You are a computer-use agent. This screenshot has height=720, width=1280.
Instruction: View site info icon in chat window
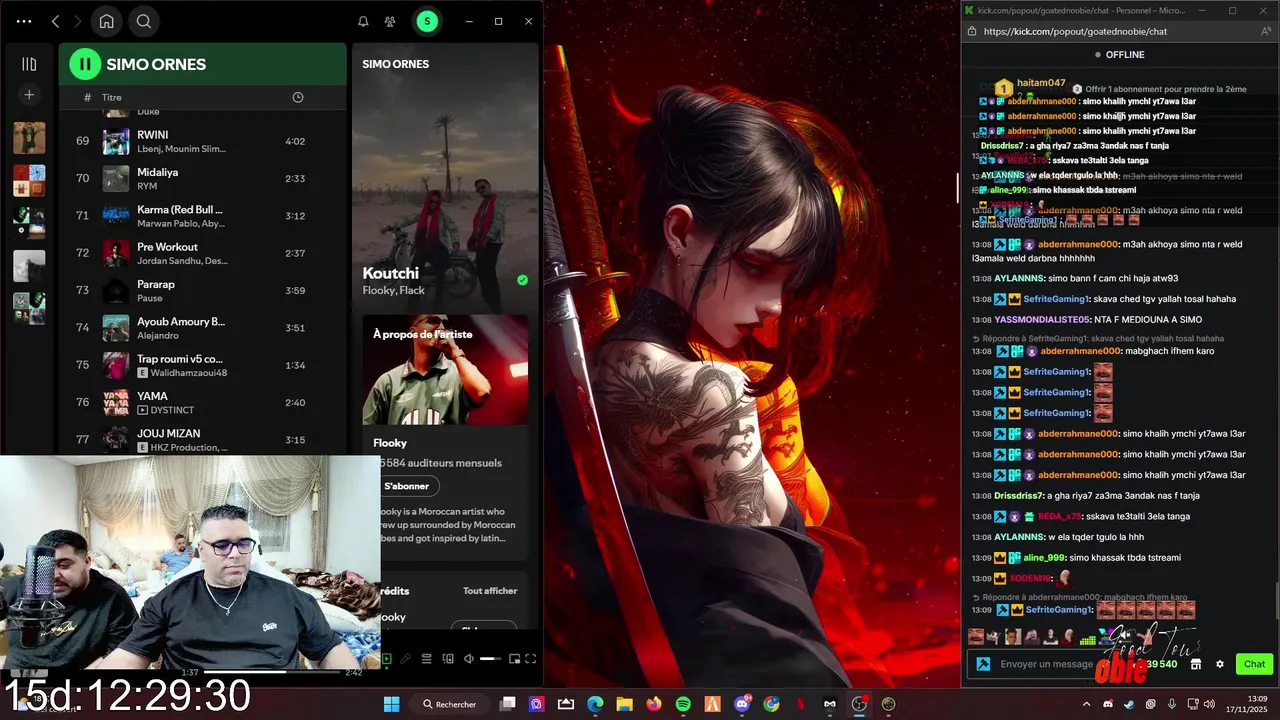point(972,31)
